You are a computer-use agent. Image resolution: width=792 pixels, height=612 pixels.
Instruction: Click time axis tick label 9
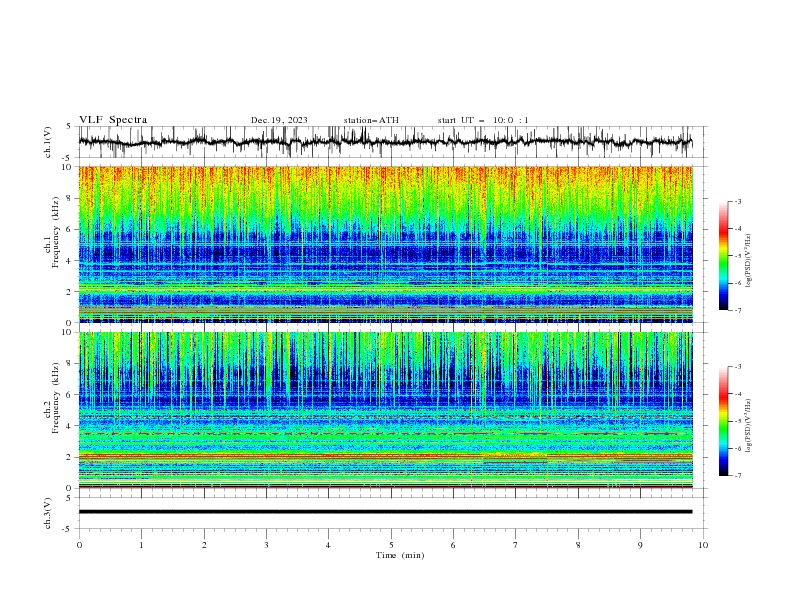(640, 545)
